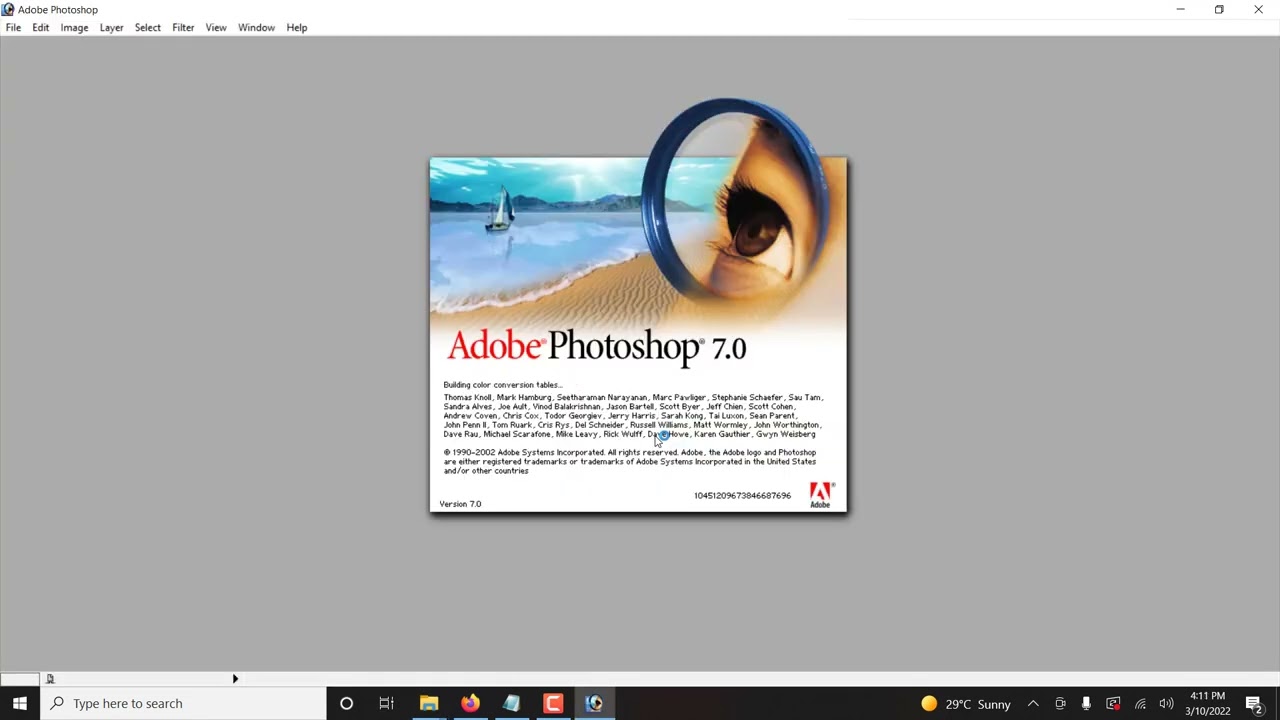Open File Explorer from the taskbar
Viewport: 1280px width, 720px height.
pos(429,703)
